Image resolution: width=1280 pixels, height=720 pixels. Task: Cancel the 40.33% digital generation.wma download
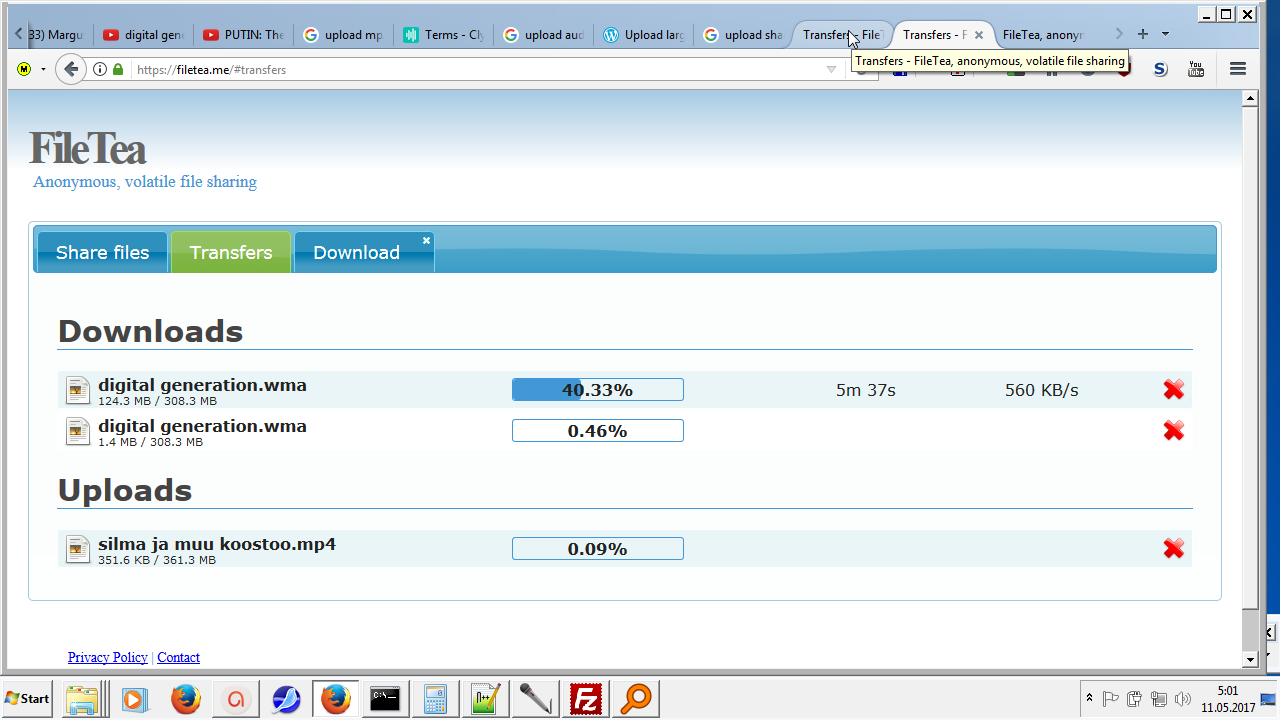[x=1174, y=390]
